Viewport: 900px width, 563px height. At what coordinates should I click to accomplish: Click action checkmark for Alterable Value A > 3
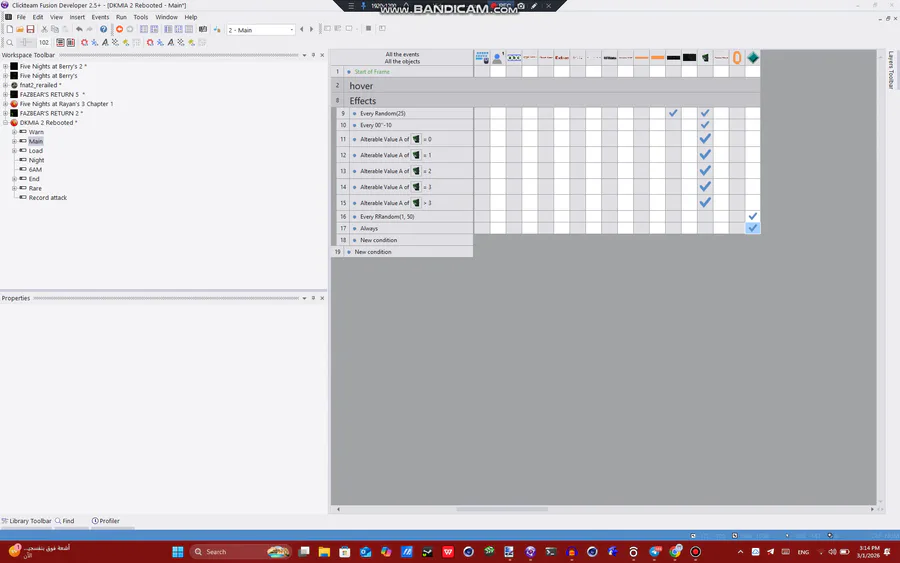[705, 203]
